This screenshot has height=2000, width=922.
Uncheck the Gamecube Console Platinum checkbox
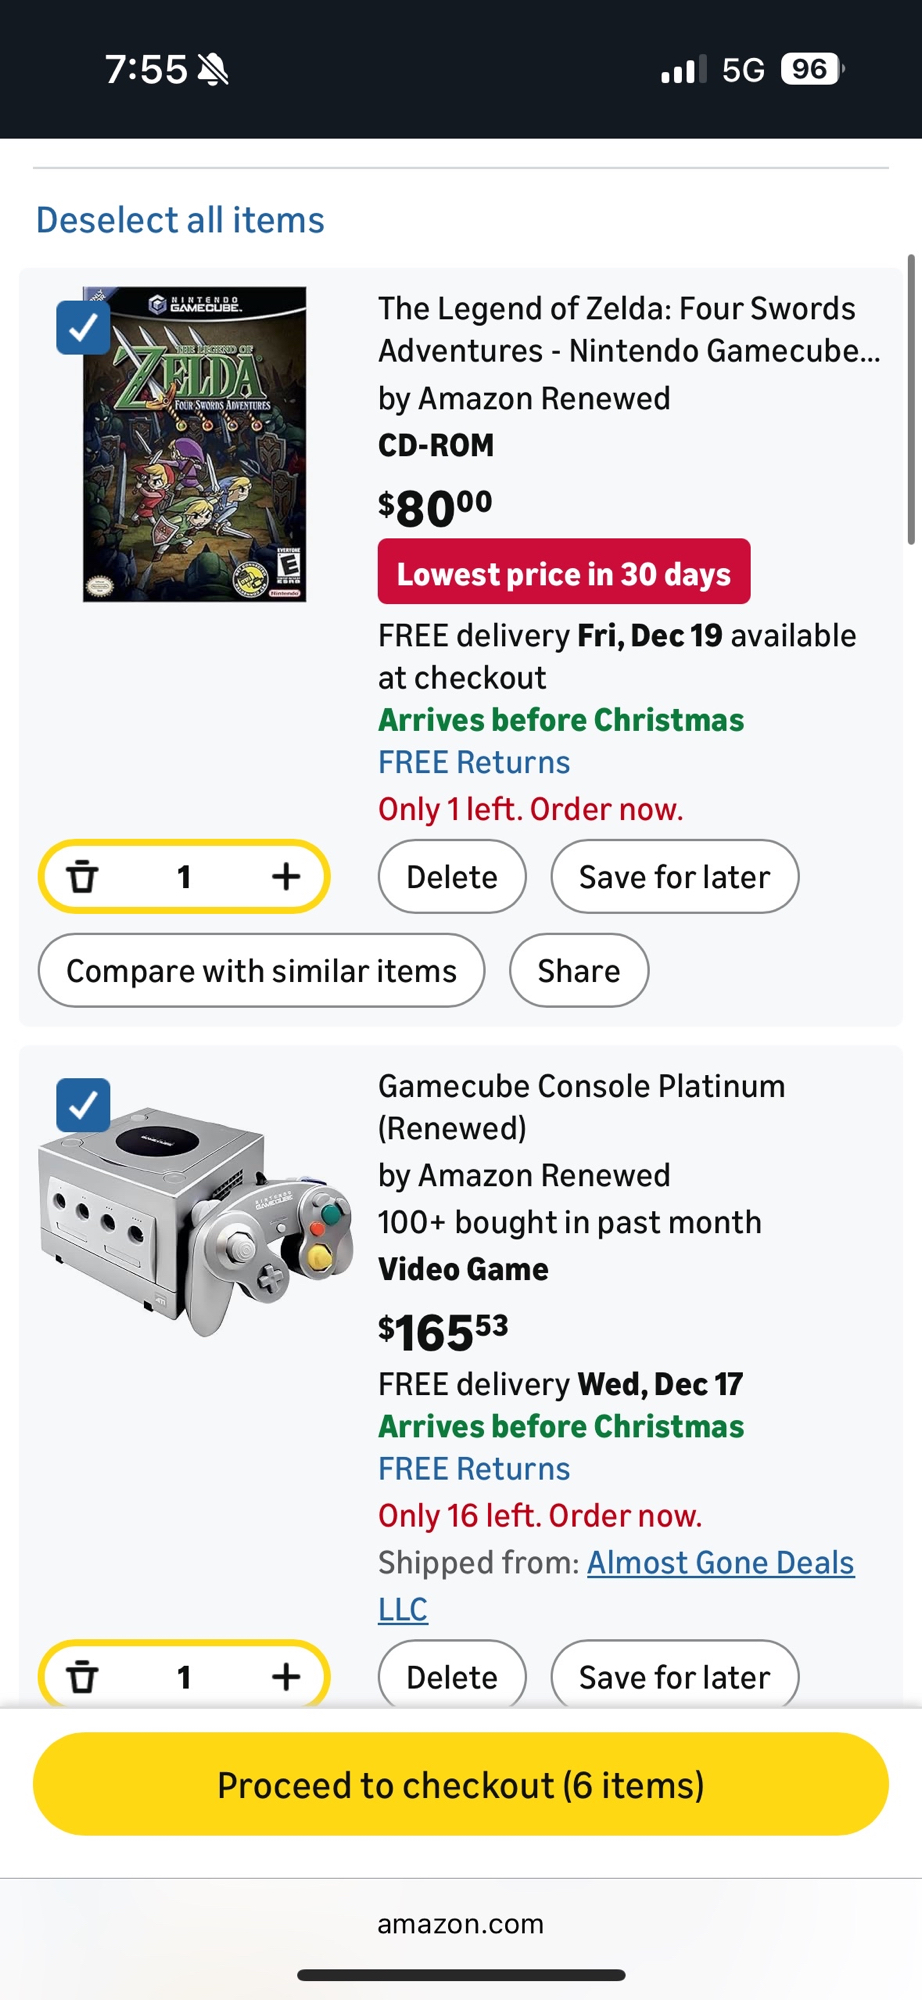(x=83, y=1105)
